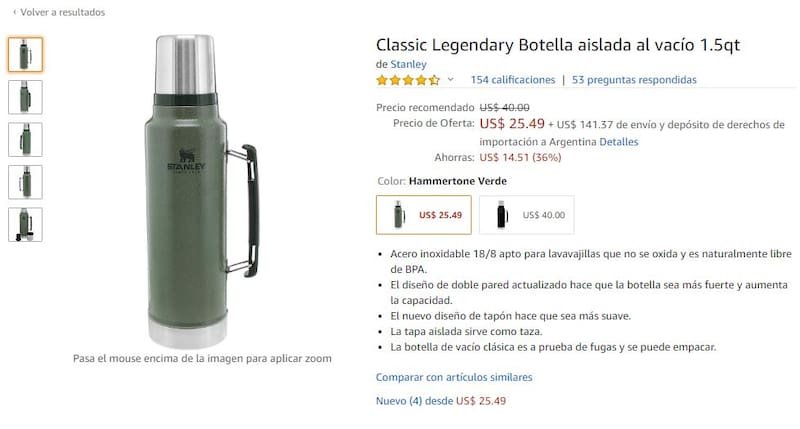Select the third product thumbnail

pos(26,139)
